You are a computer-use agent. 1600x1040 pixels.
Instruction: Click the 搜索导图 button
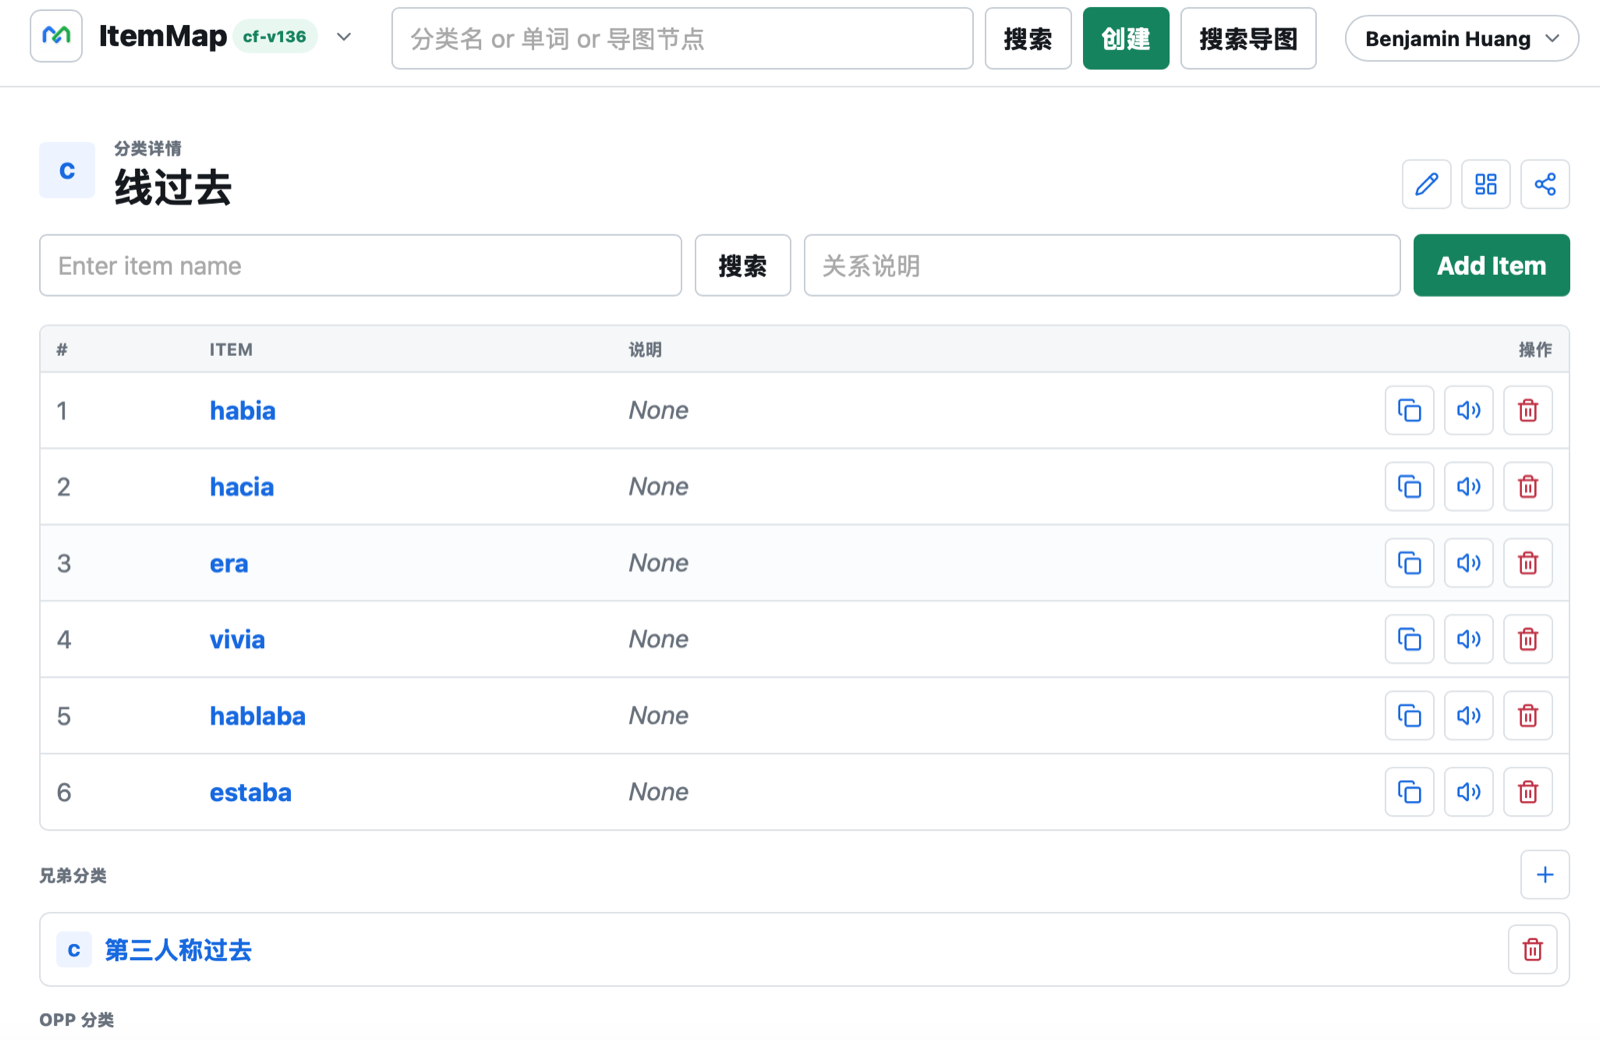tap(1248, 38)
